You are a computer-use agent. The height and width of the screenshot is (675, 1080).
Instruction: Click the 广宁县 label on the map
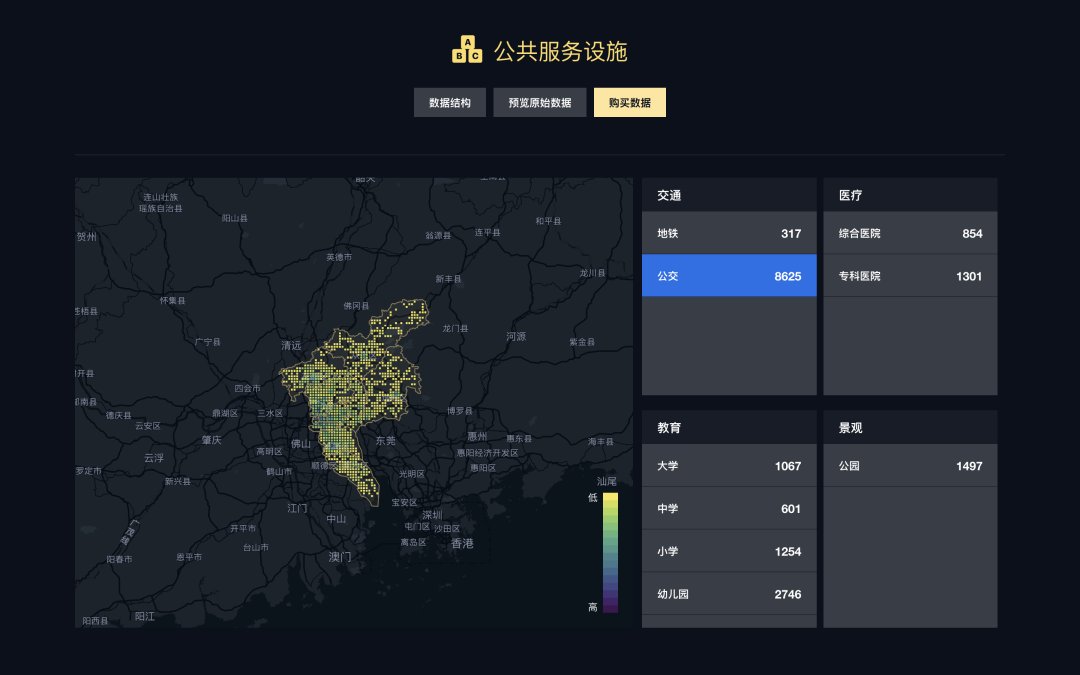click(x=207, y=342)
